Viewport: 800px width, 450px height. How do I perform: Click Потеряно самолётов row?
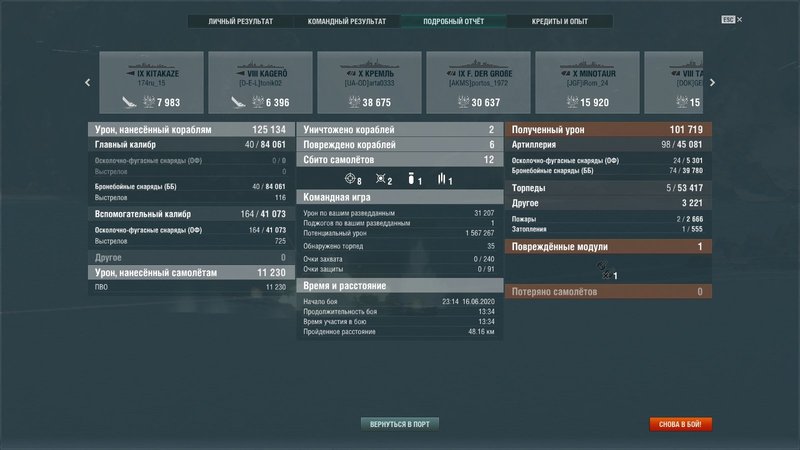point(608,292)
